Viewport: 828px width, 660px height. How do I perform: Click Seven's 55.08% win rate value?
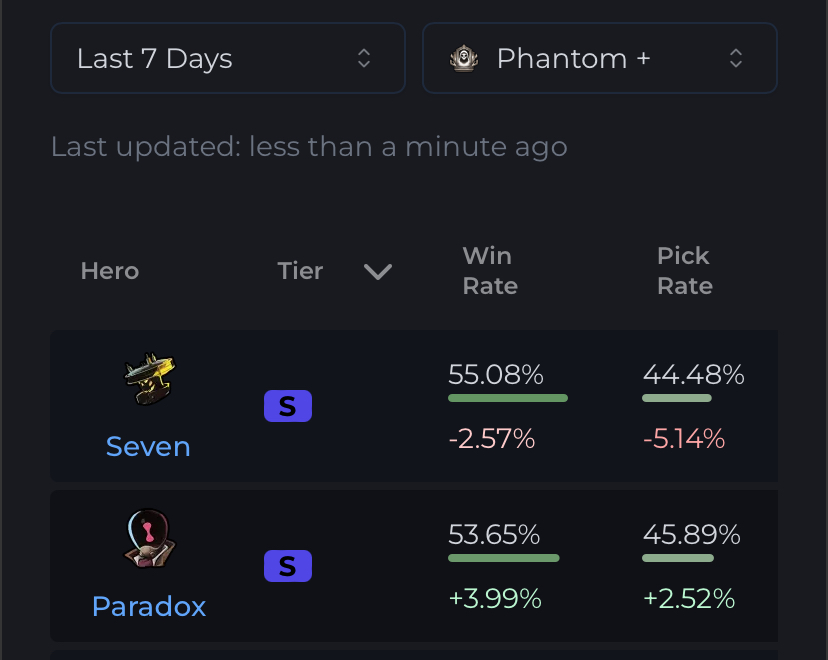coord(496,374)
